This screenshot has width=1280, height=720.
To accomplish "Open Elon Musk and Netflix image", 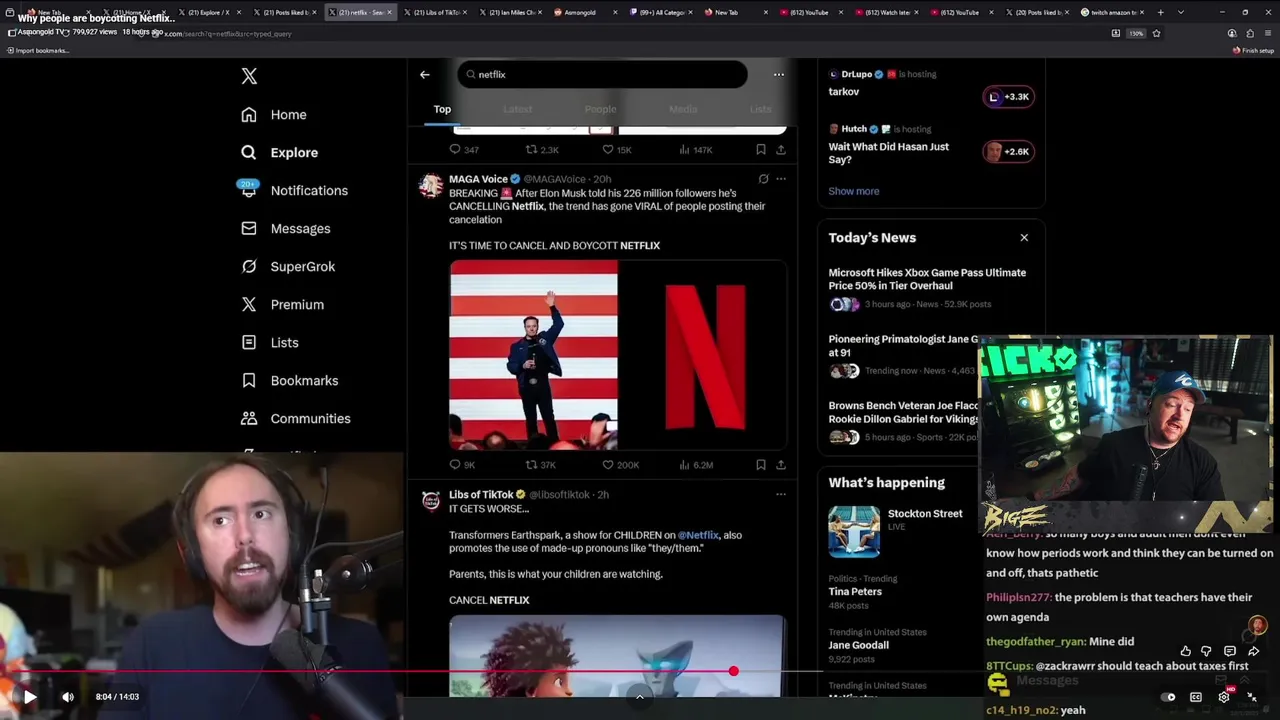I will [x=618, y=355].
